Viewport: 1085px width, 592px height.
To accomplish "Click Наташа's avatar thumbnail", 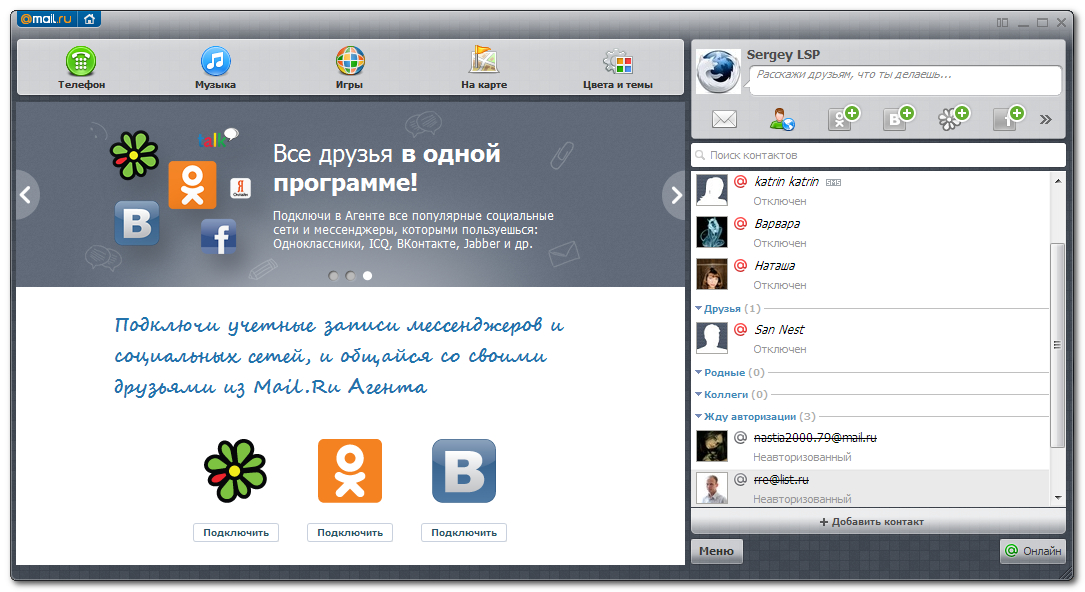I will (711, 274).
